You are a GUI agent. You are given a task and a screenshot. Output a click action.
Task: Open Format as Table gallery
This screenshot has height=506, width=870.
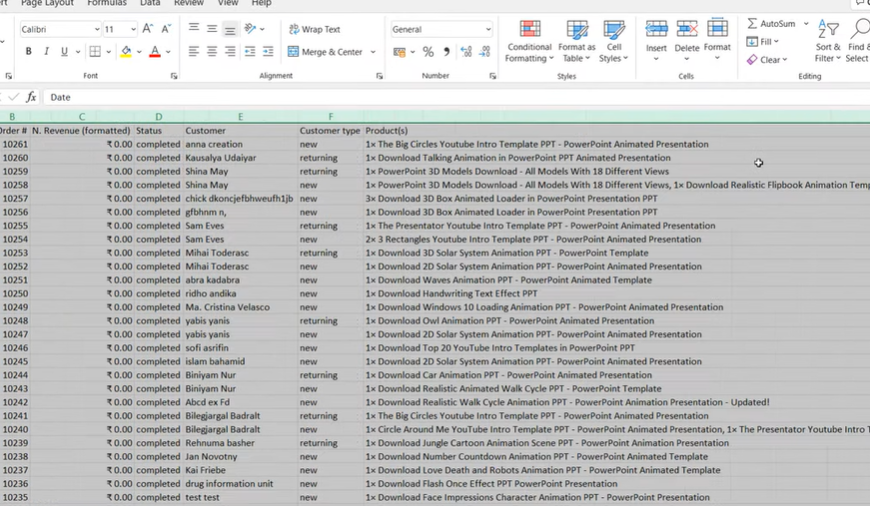coord(576,41)
